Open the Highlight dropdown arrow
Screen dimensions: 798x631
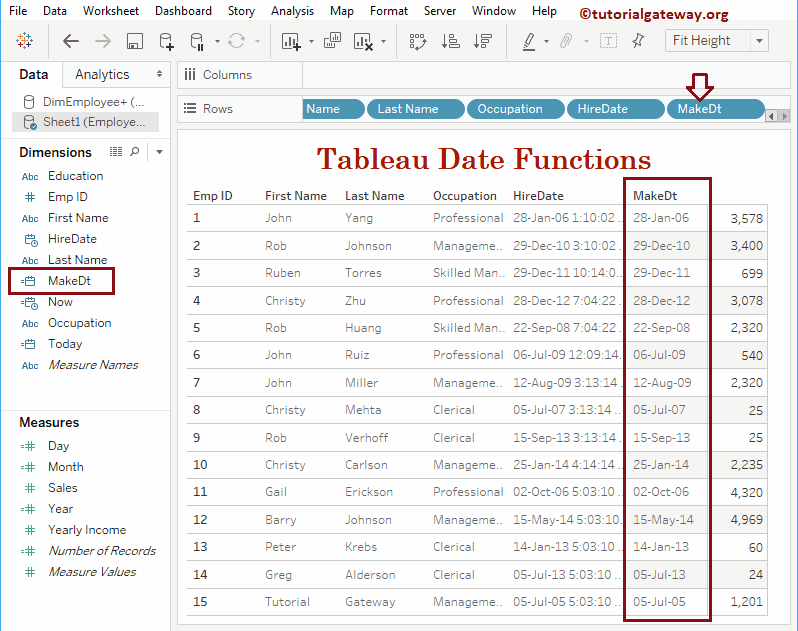click(x=547, y=41)
